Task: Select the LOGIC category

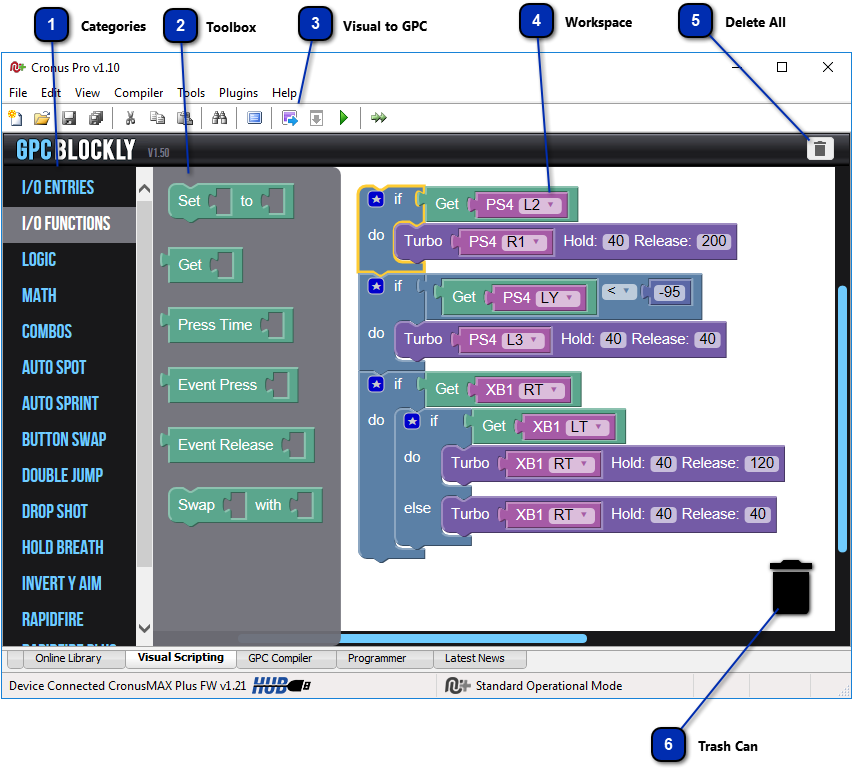Action: coord(70,259)
